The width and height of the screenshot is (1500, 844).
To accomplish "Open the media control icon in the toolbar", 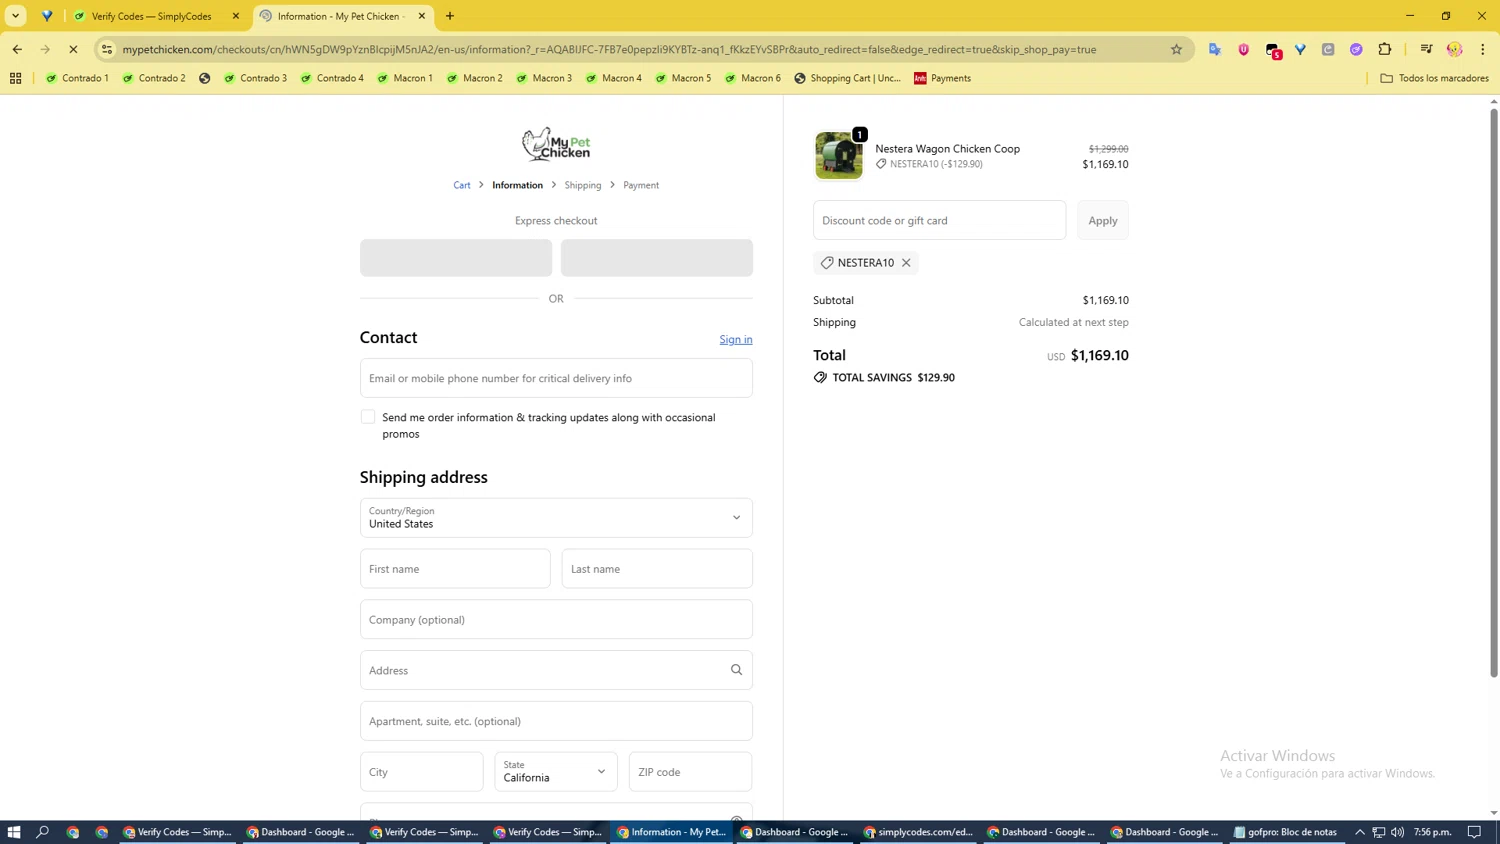I will coord(1426,49).
